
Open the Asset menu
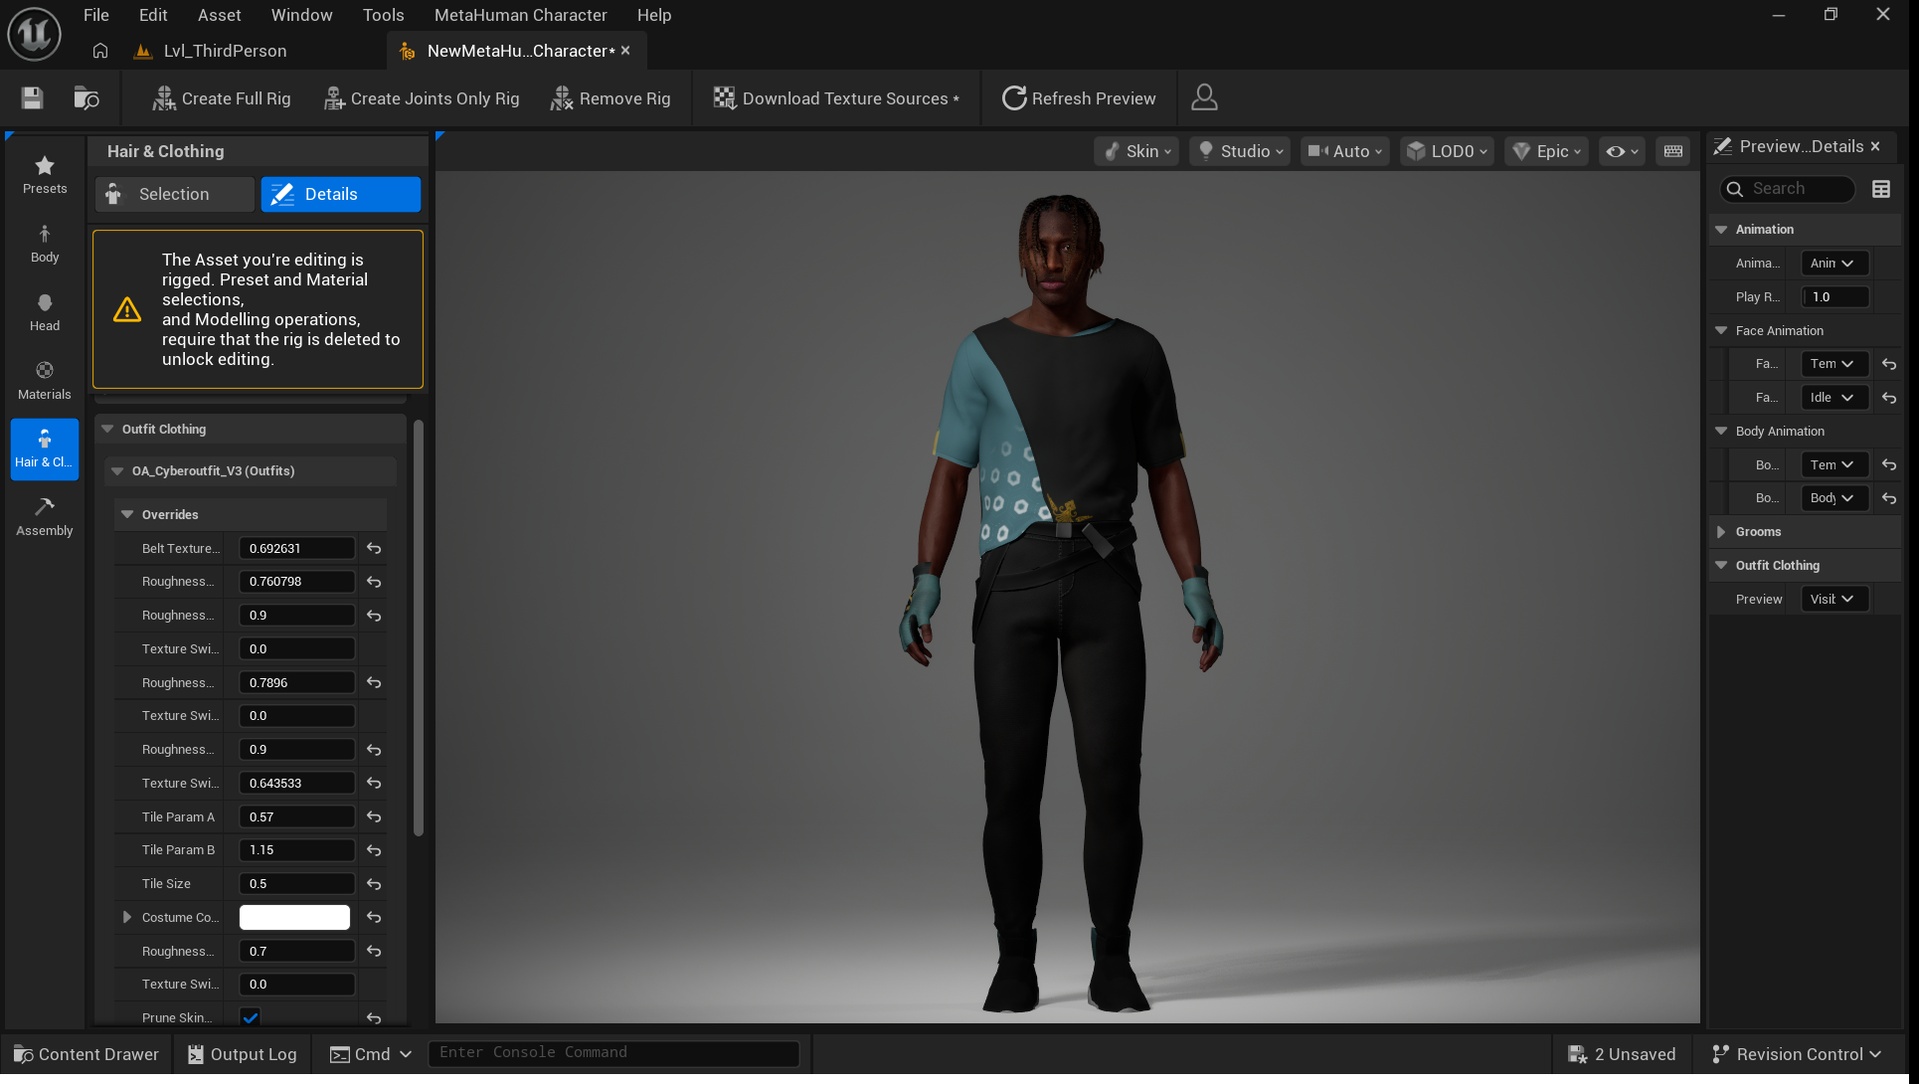coord(219,15)
